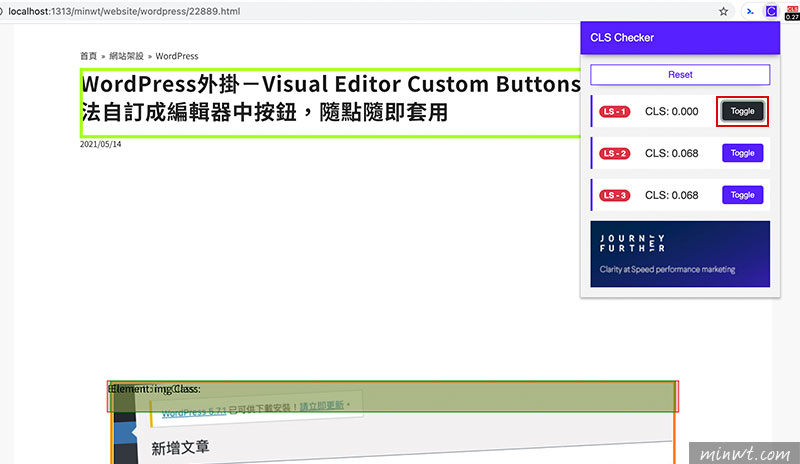Image resolution: width=800 pixels, height=464 pixels.
Task: Open the WordPress breadcrumb link
Action: (177, 56)
